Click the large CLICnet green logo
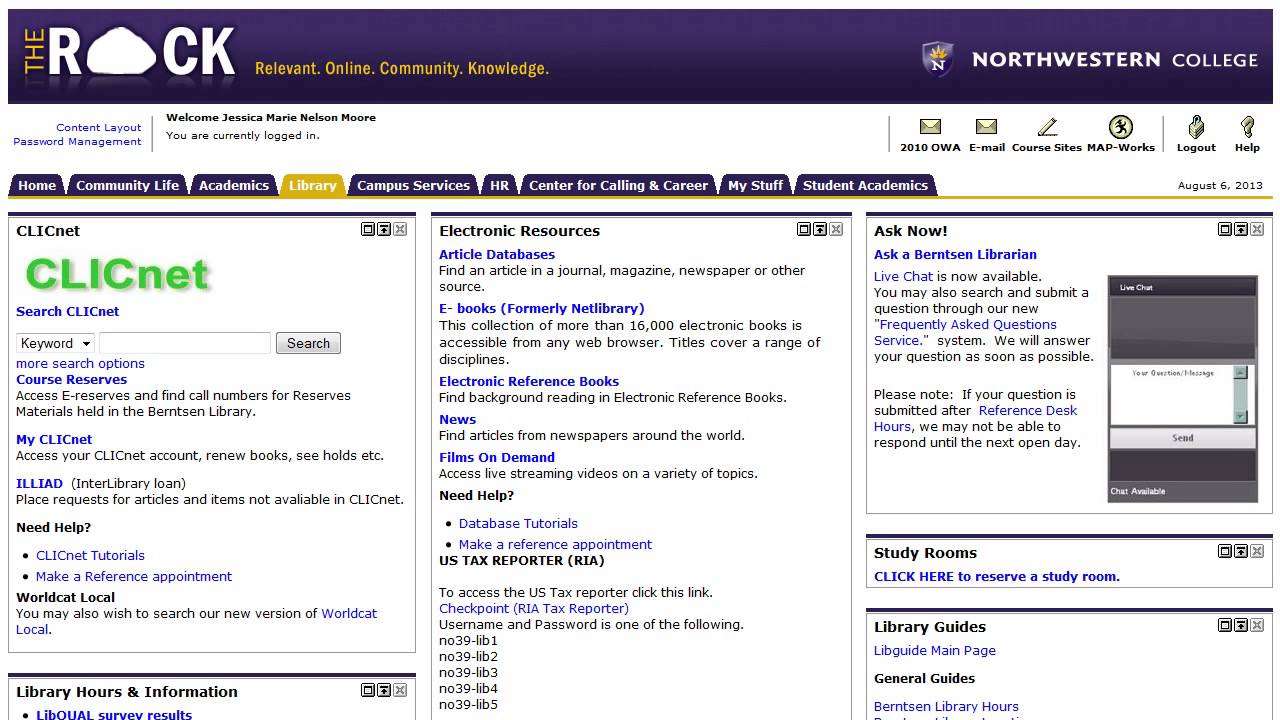This screenshot has height=720, width=1280. (x=117, y=274)
